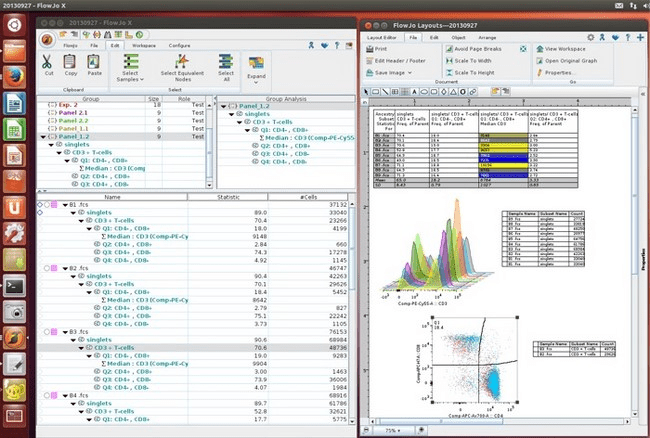Click the Print icon in Layouts window
Screen dimensions: 650x438
coord(368,48)
